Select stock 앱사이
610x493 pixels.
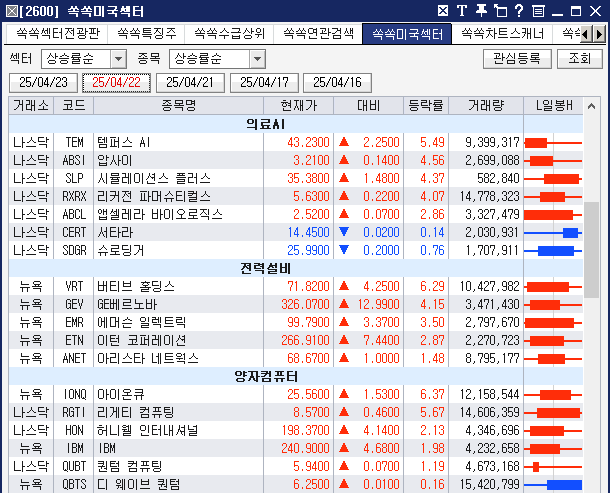115,160
